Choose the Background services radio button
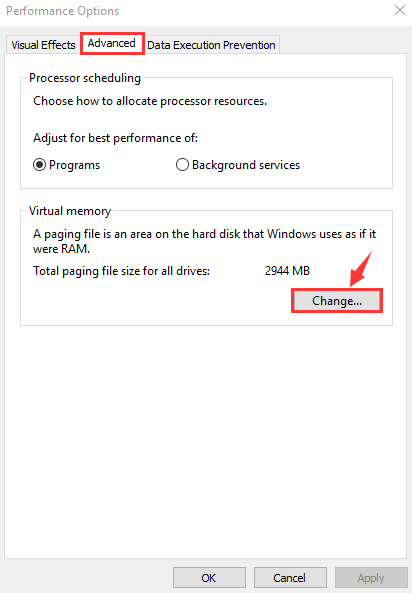The width and height of the screenshot is (412, 593). coord(182,165)
